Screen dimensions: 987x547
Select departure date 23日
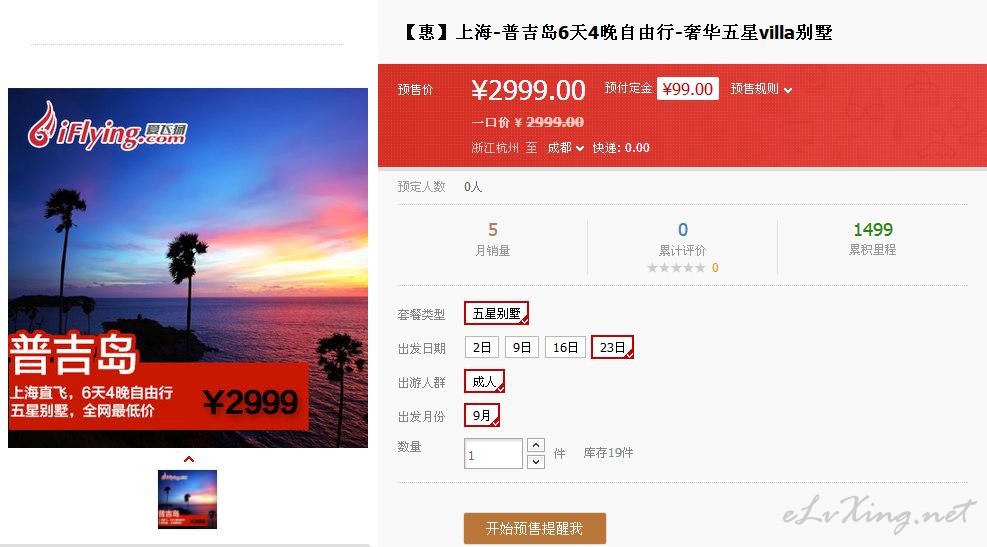pyautogui.click(x=612, y=347)
